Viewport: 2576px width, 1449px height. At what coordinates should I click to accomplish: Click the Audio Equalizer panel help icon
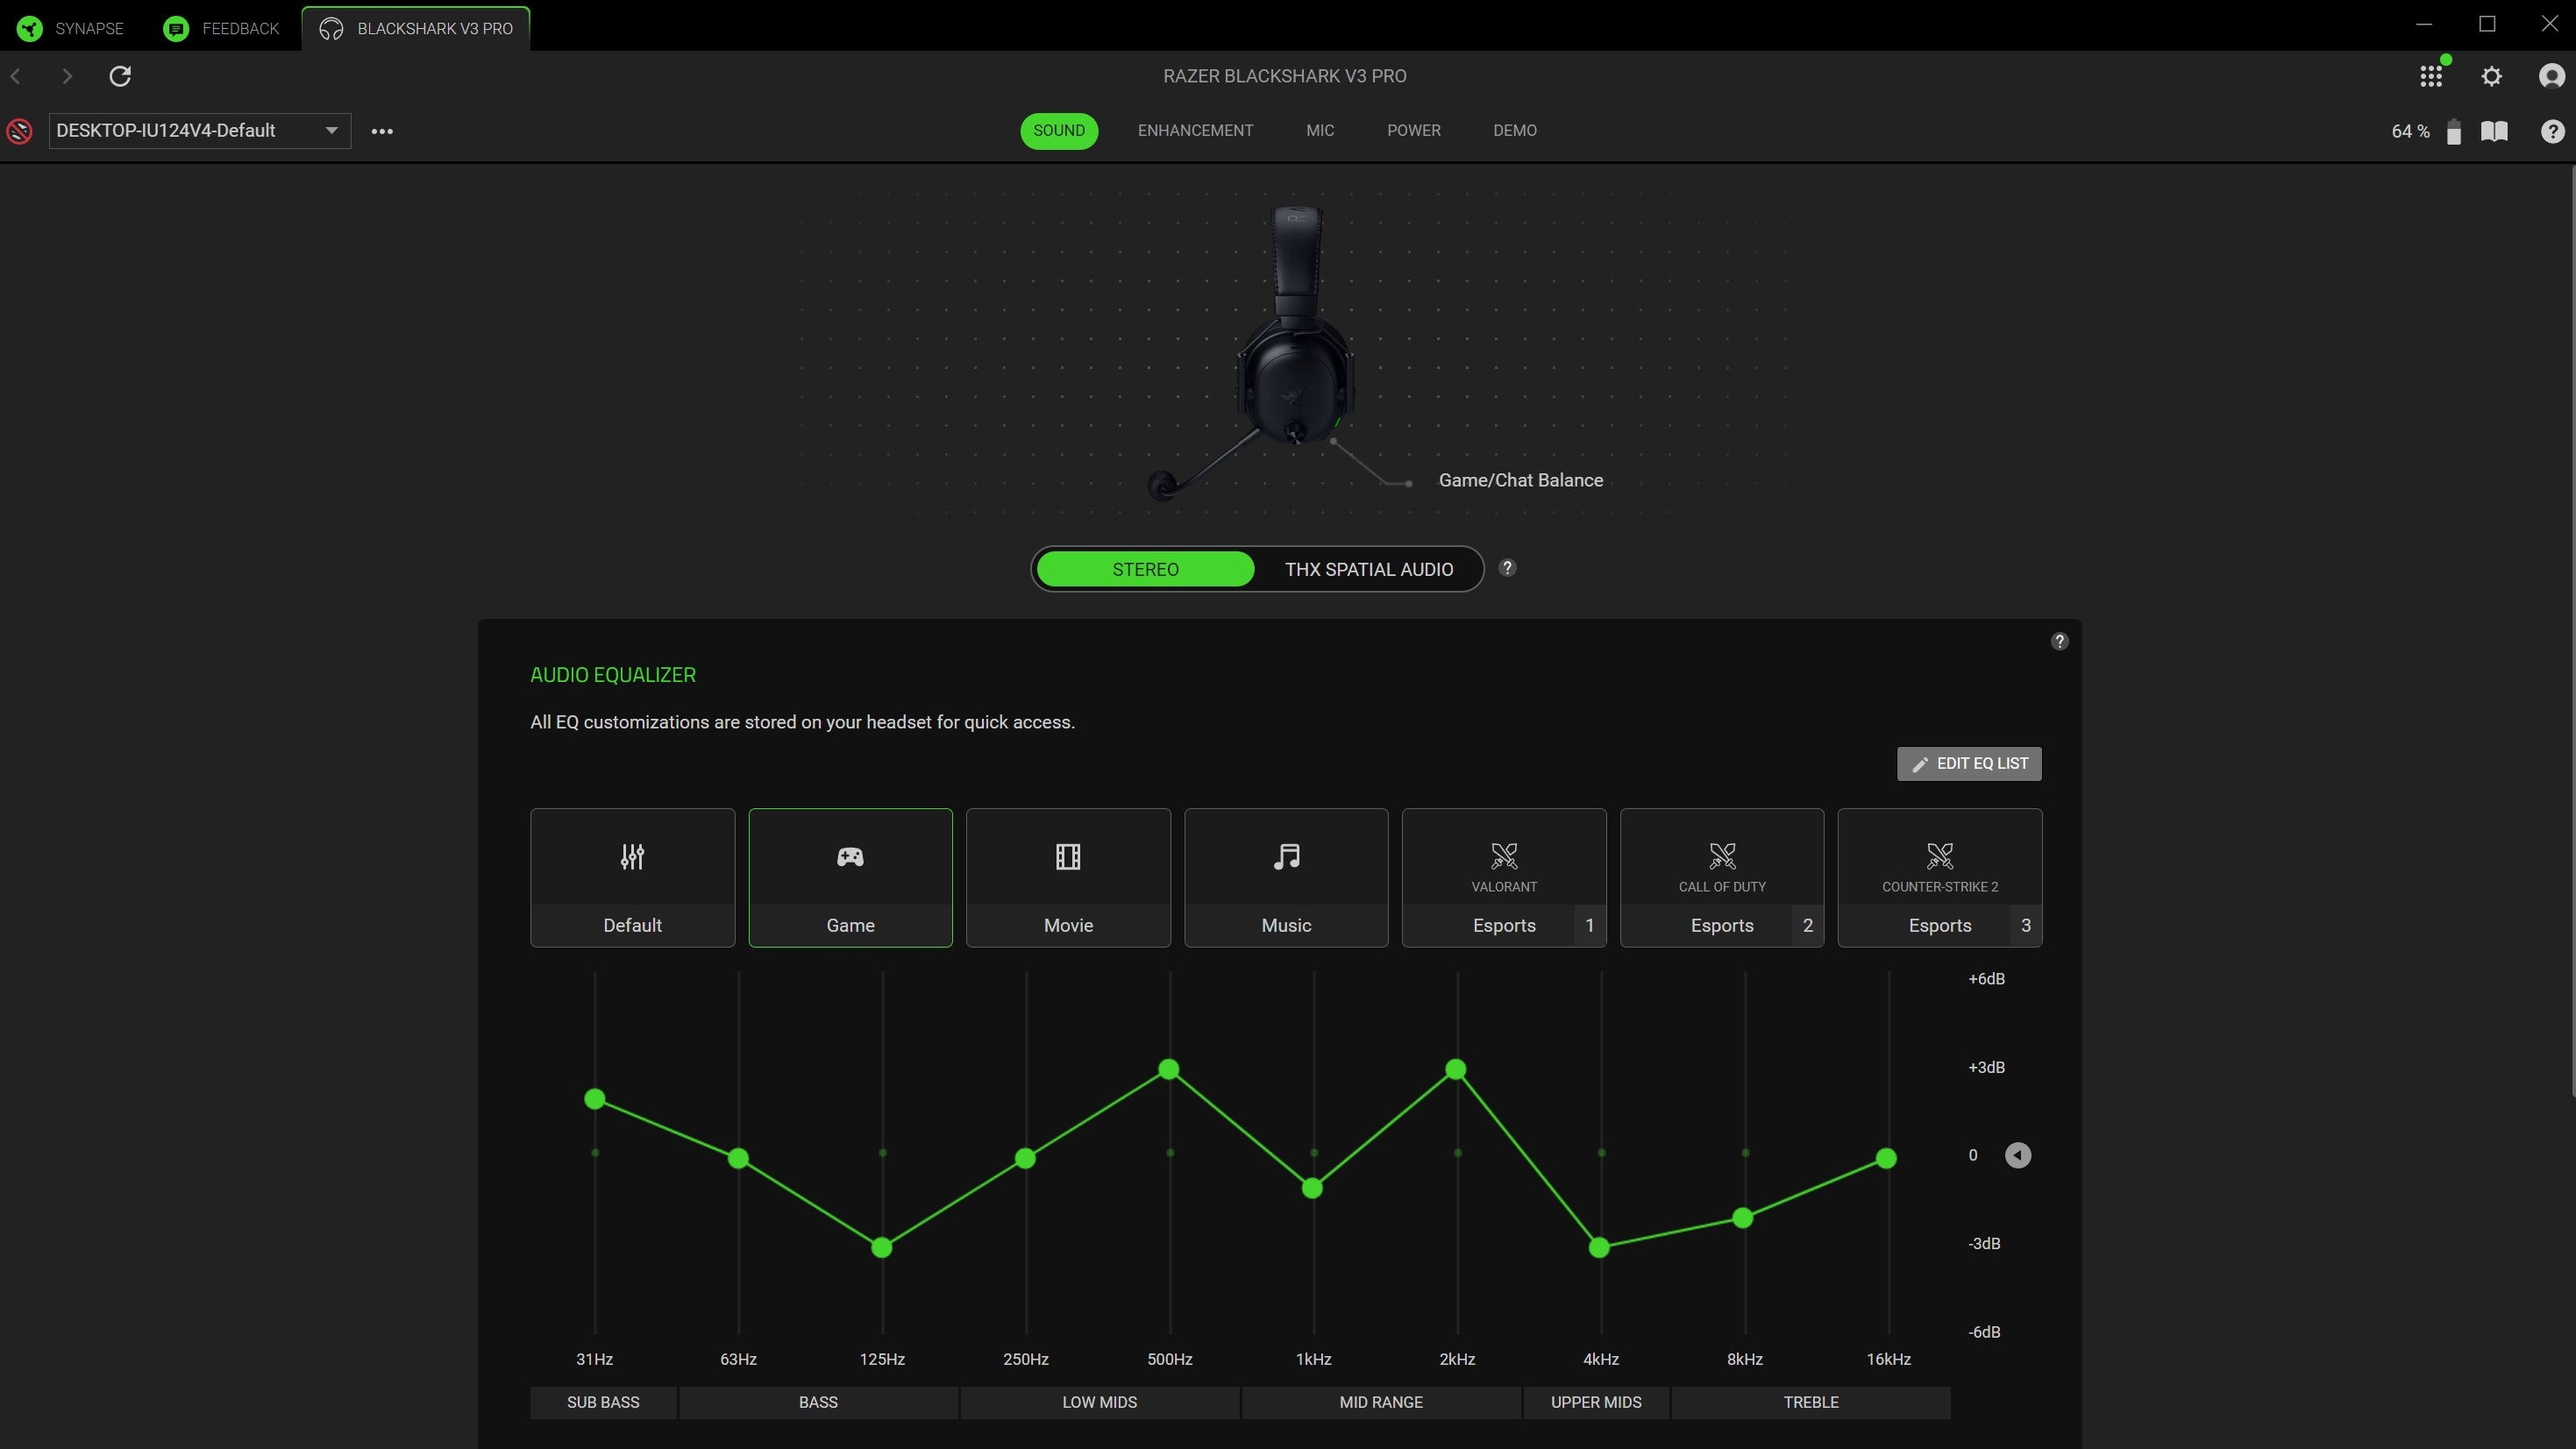[2059, 642]
